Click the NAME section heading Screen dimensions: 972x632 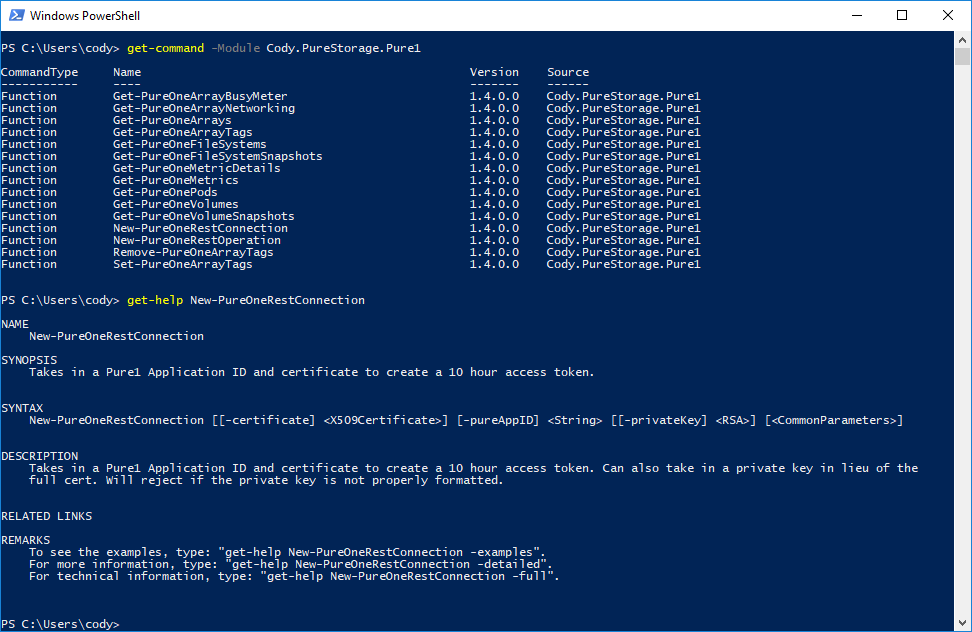pos(15,324)
